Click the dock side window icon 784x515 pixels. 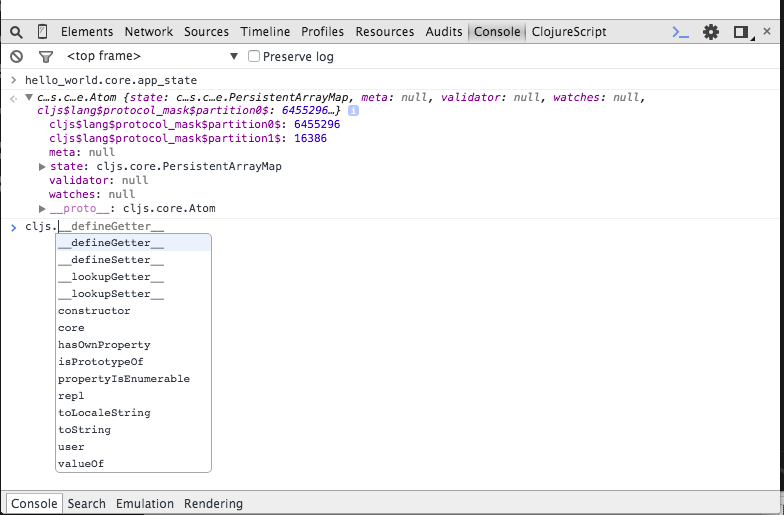tap(742, 32)
